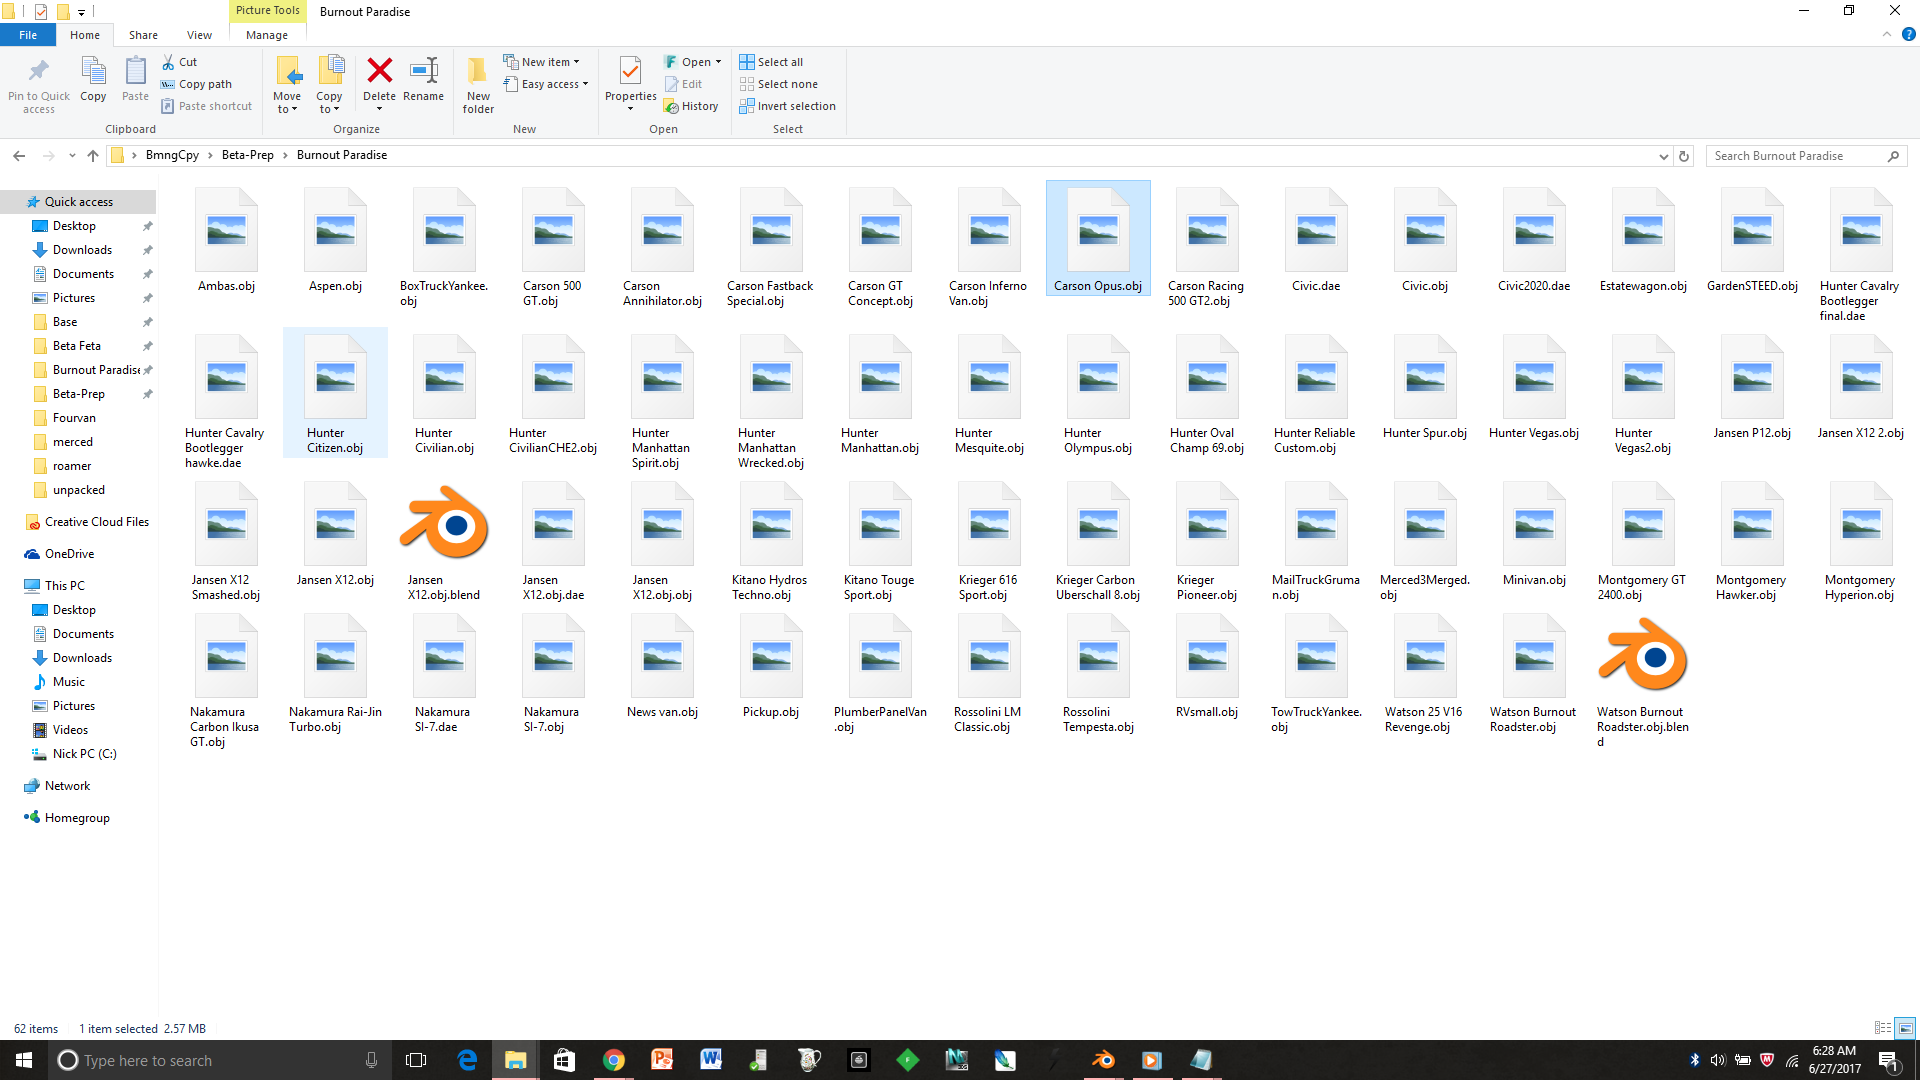The image size is (1920, 1080).
Task: Expand the Open dropdown arrow
Action: (718, 62)
